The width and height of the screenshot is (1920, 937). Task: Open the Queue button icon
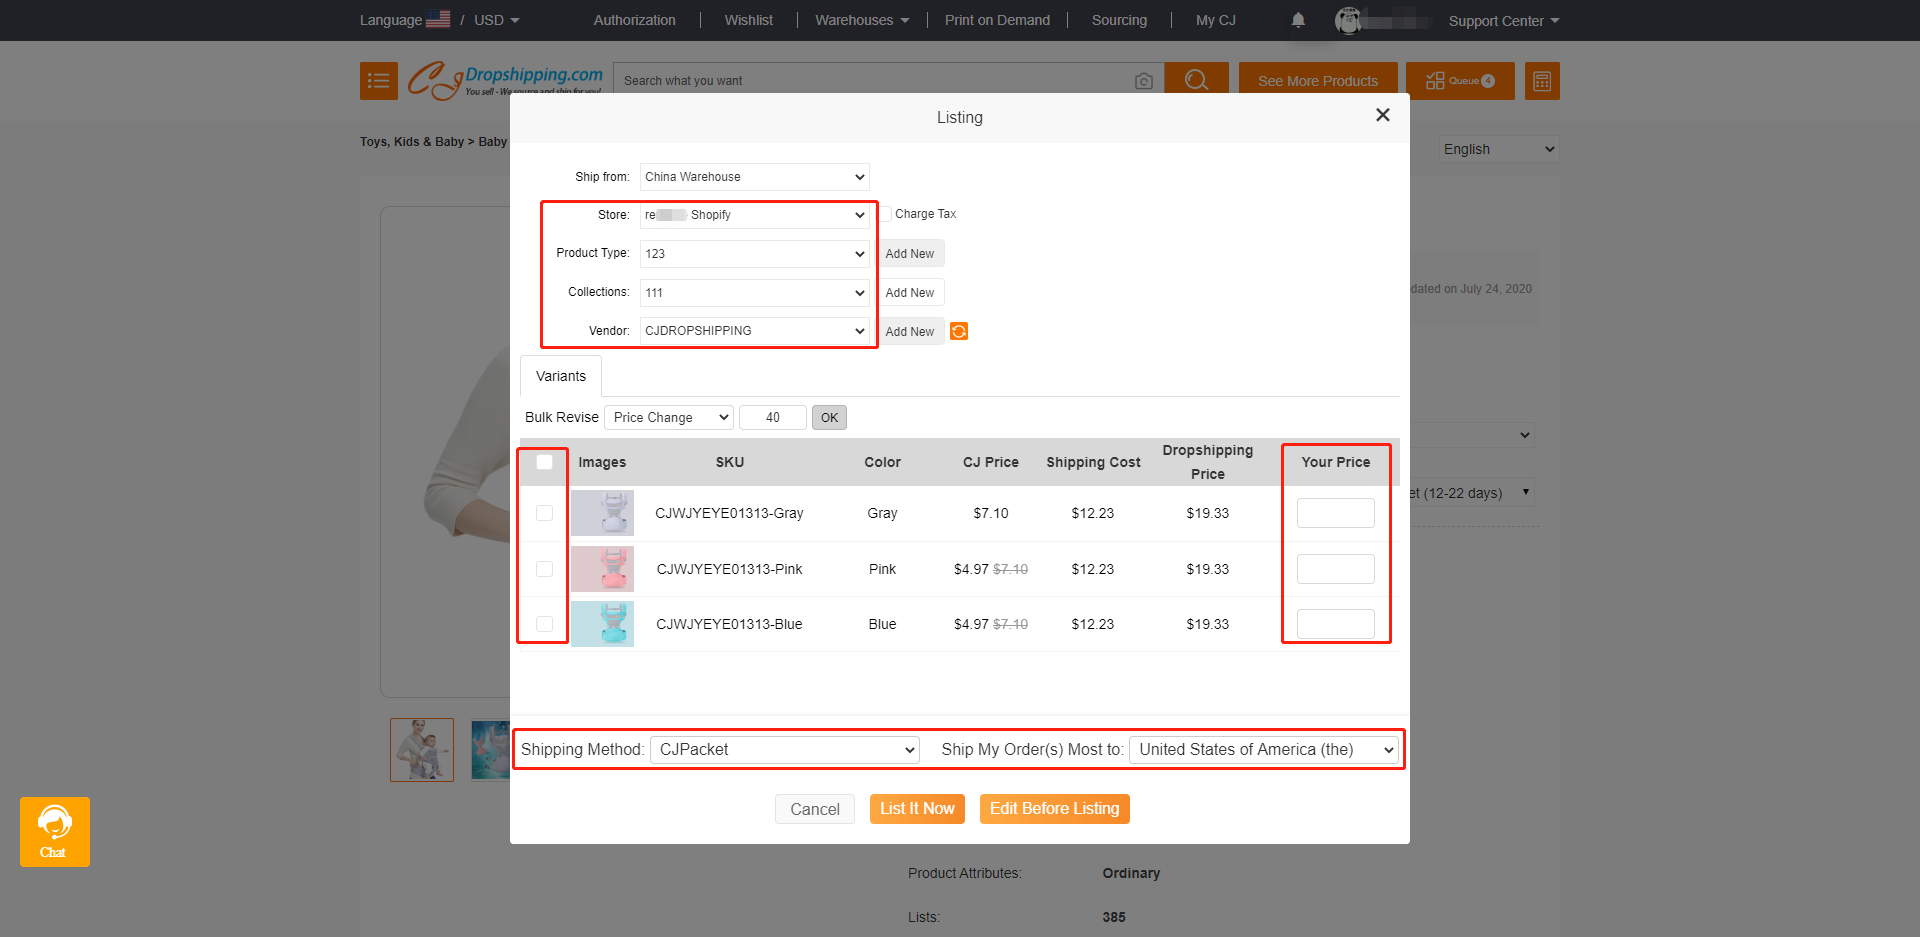click(x=1459, y=81)
